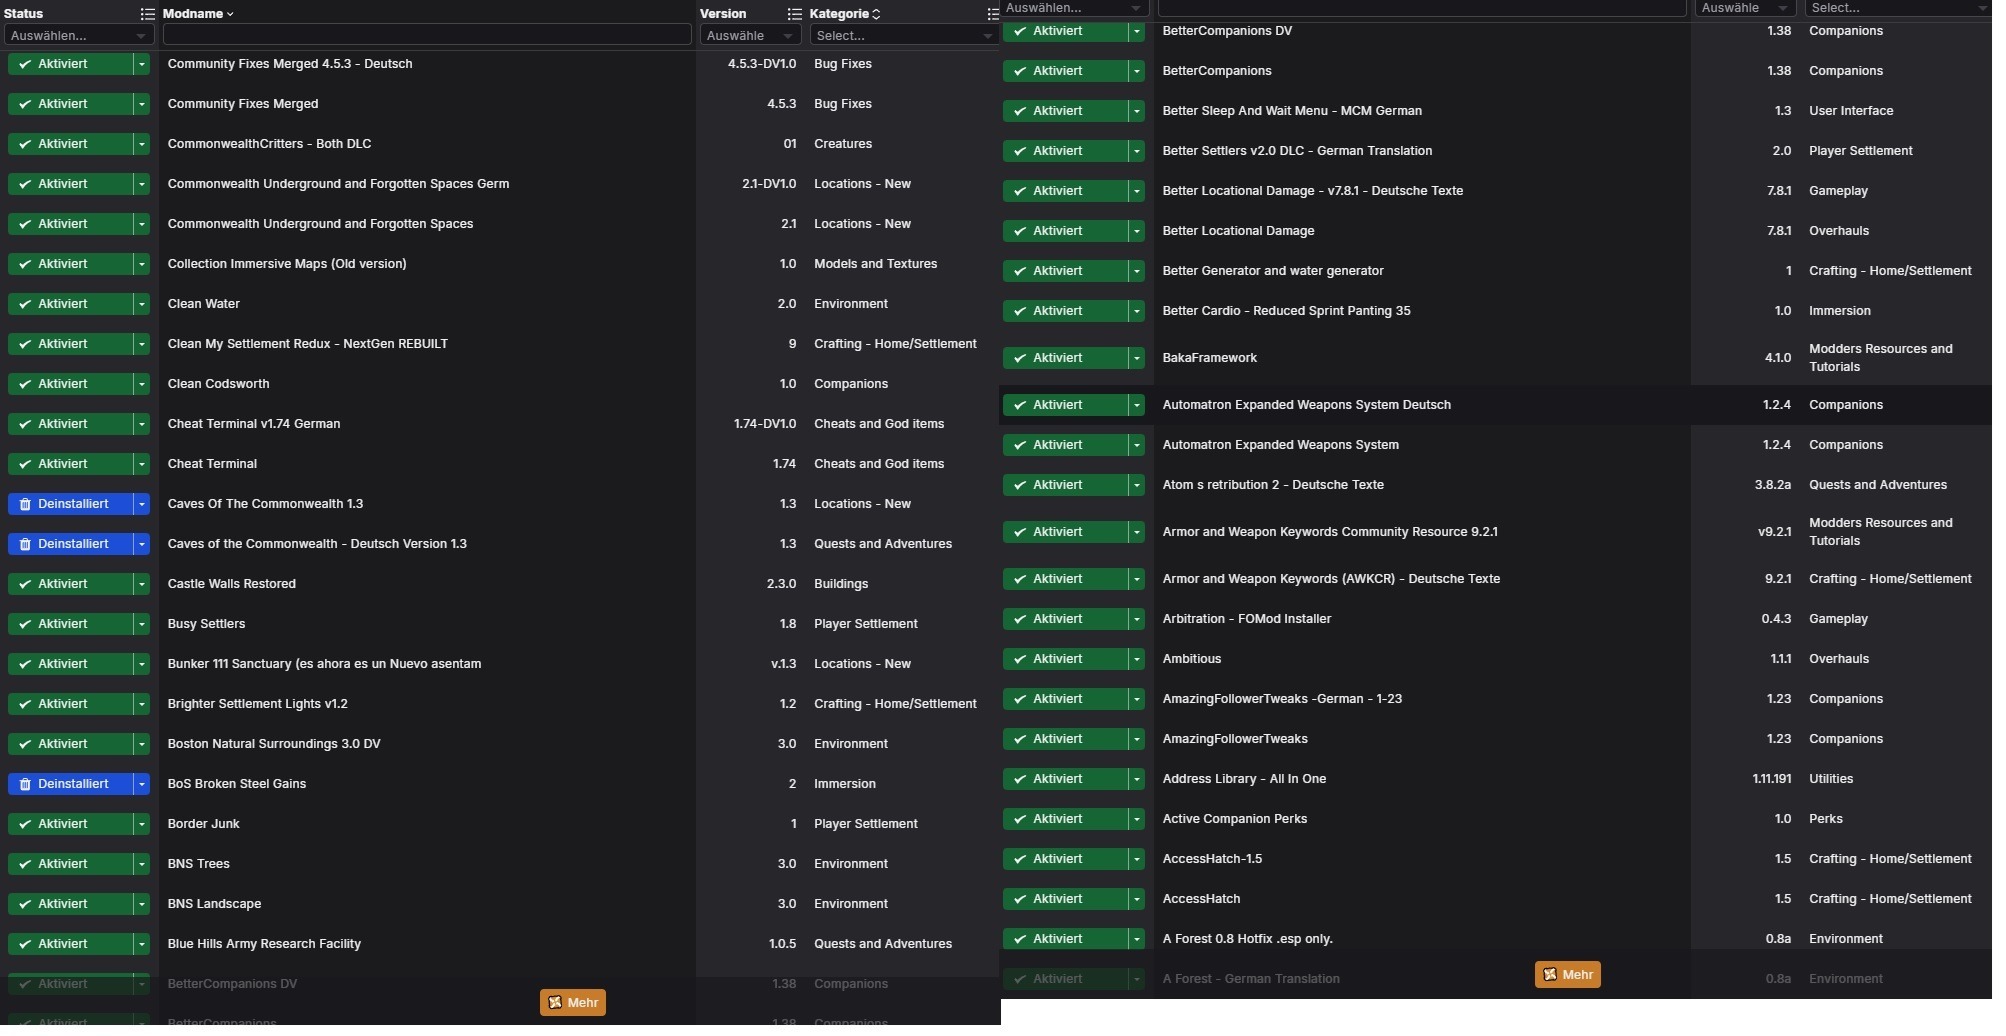Toggle Aktiviert status for Cheat Terminal
Screen dimensions: 2006x1036
pyautogui.click(x=70, y=464)
